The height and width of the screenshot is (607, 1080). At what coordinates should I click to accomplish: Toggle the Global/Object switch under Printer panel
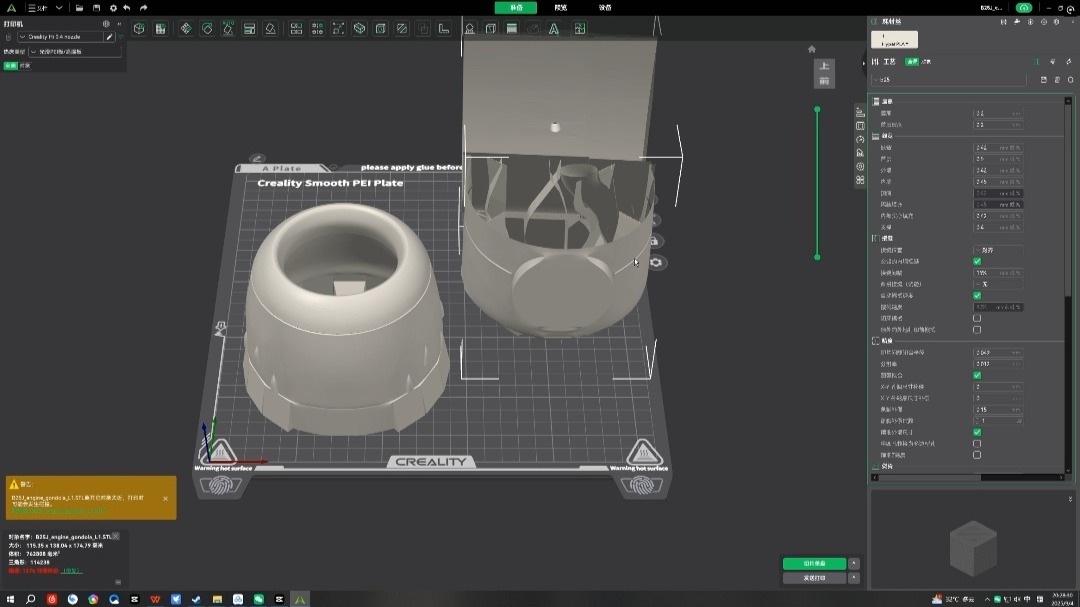17,66
